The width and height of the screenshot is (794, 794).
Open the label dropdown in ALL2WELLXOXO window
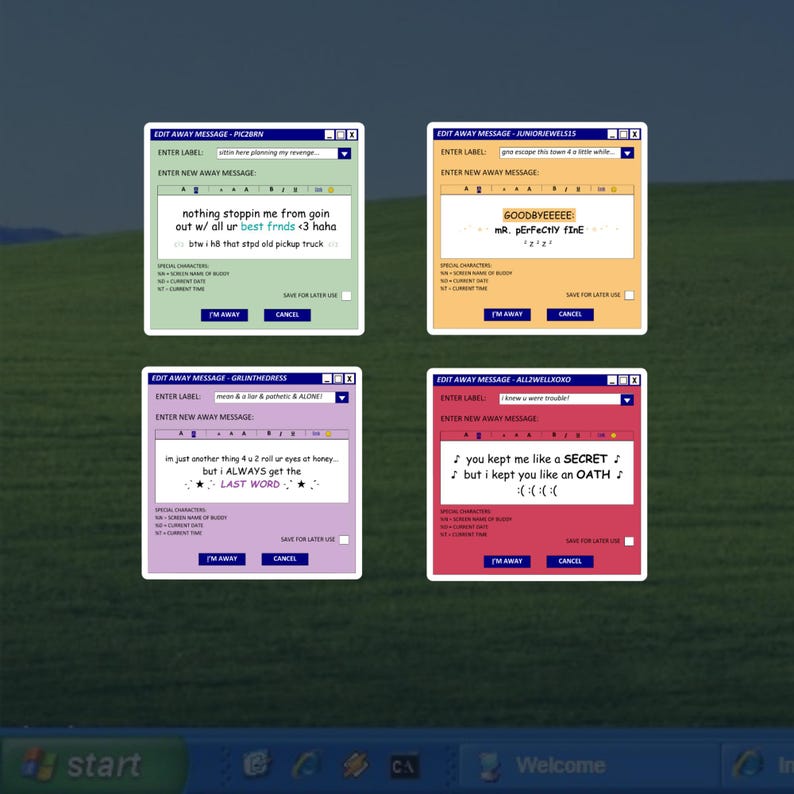click(x=627, y=400)
